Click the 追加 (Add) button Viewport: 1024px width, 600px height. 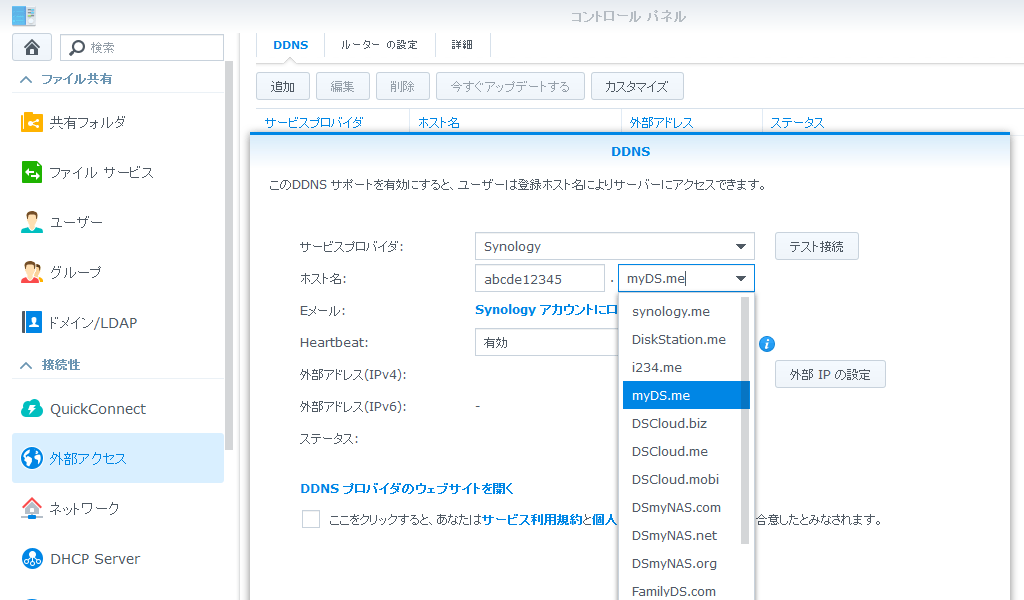click(283, 86)
